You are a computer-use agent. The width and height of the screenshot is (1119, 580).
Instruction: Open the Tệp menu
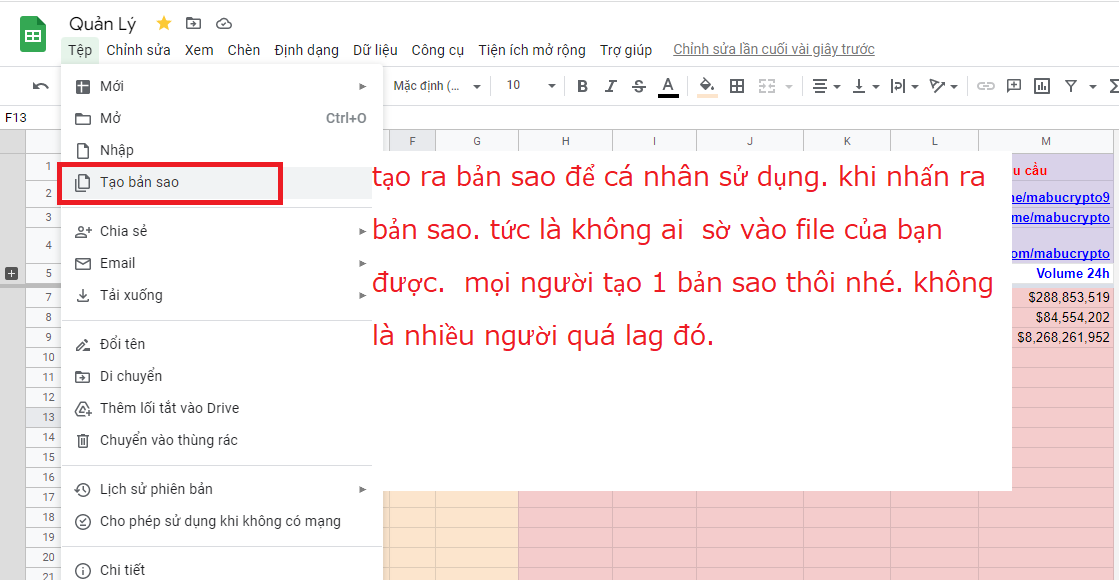click(80, 50)
